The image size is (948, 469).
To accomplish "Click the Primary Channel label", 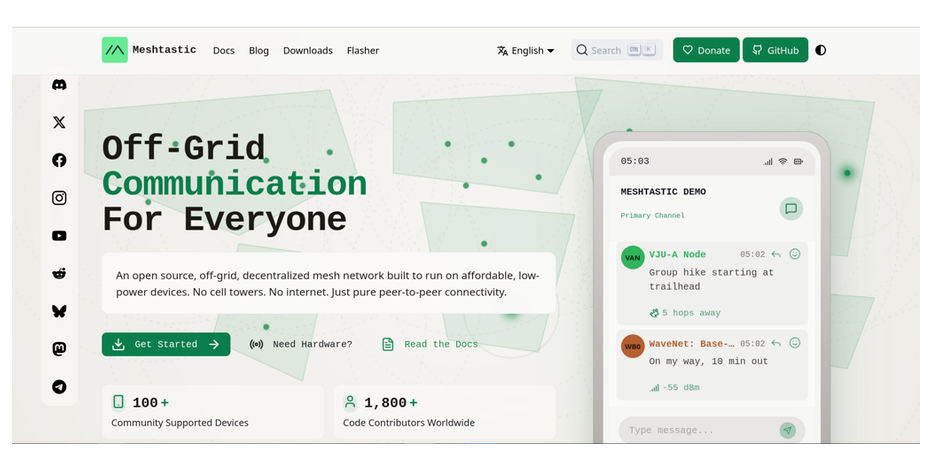I will tap(652, 215).
